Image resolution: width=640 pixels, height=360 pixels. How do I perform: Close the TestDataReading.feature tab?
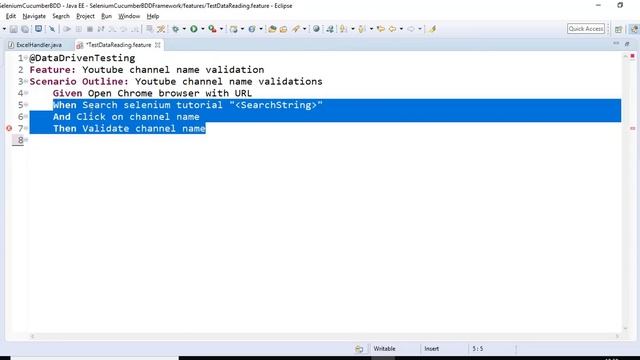click(158, 45)
